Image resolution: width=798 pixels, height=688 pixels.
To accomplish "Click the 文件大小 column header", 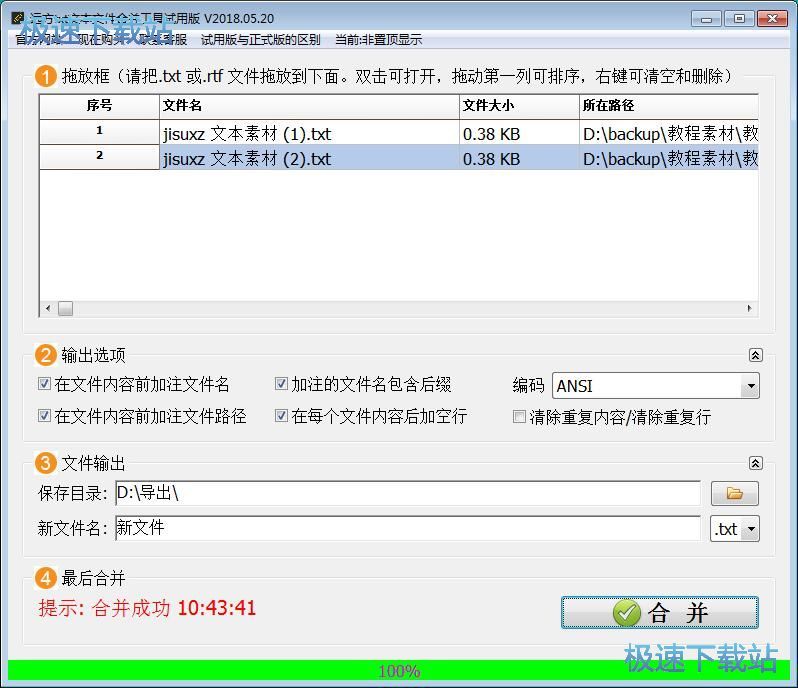I will pos(519,106).
